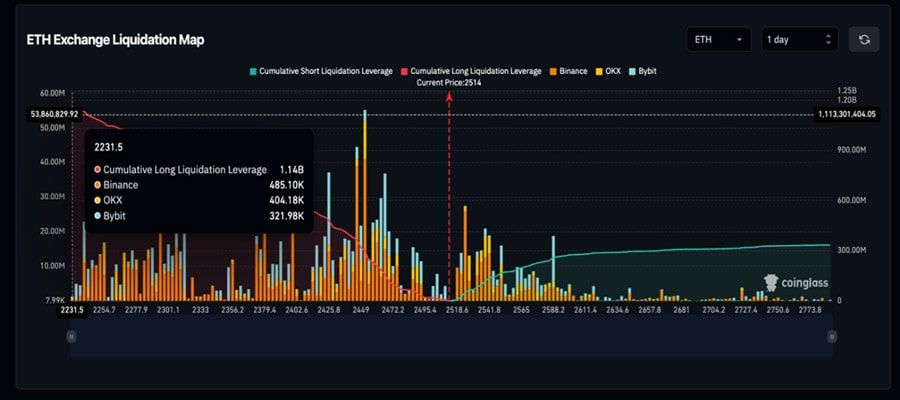This screenshot has height=400, width=900.
Task: Click the Binance 485.10K tooltip row
Action: (199, 185)
